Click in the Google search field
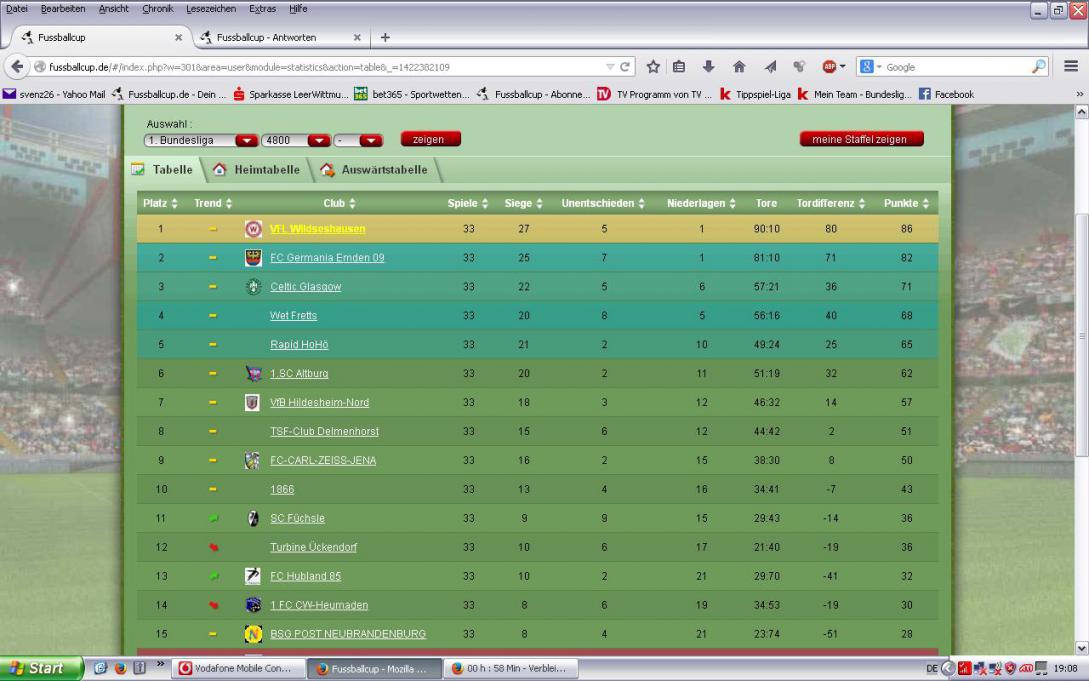The height and width of the screenshot is (681, 1089). [960, 67]
